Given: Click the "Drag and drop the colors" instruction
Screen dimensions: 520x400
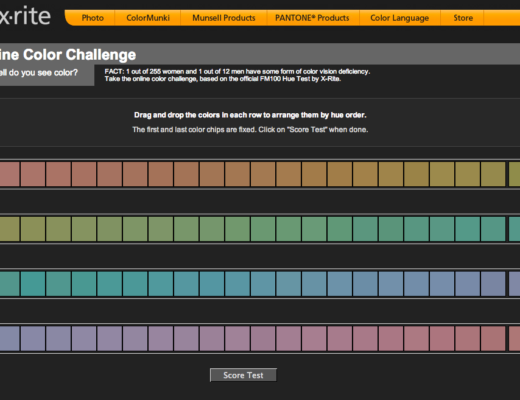Looking at the screenshot, I should [250, 115].
